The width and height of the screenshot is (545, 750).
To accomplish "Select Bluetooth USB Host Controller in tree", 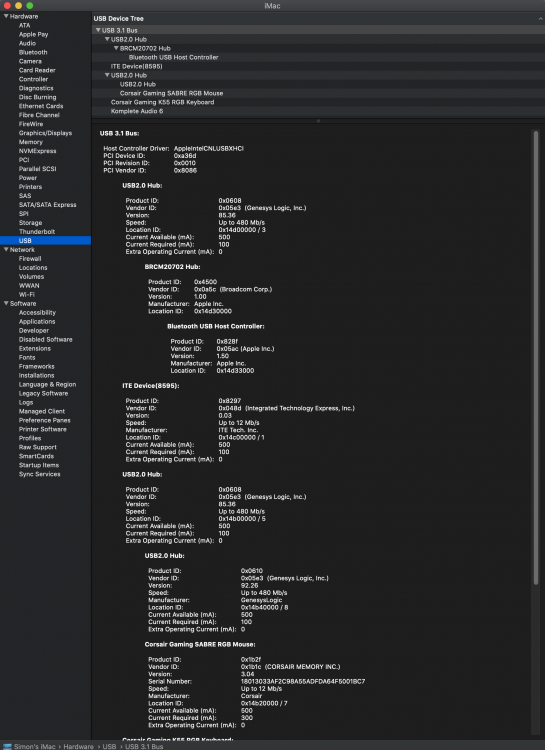I will point(174,57).
